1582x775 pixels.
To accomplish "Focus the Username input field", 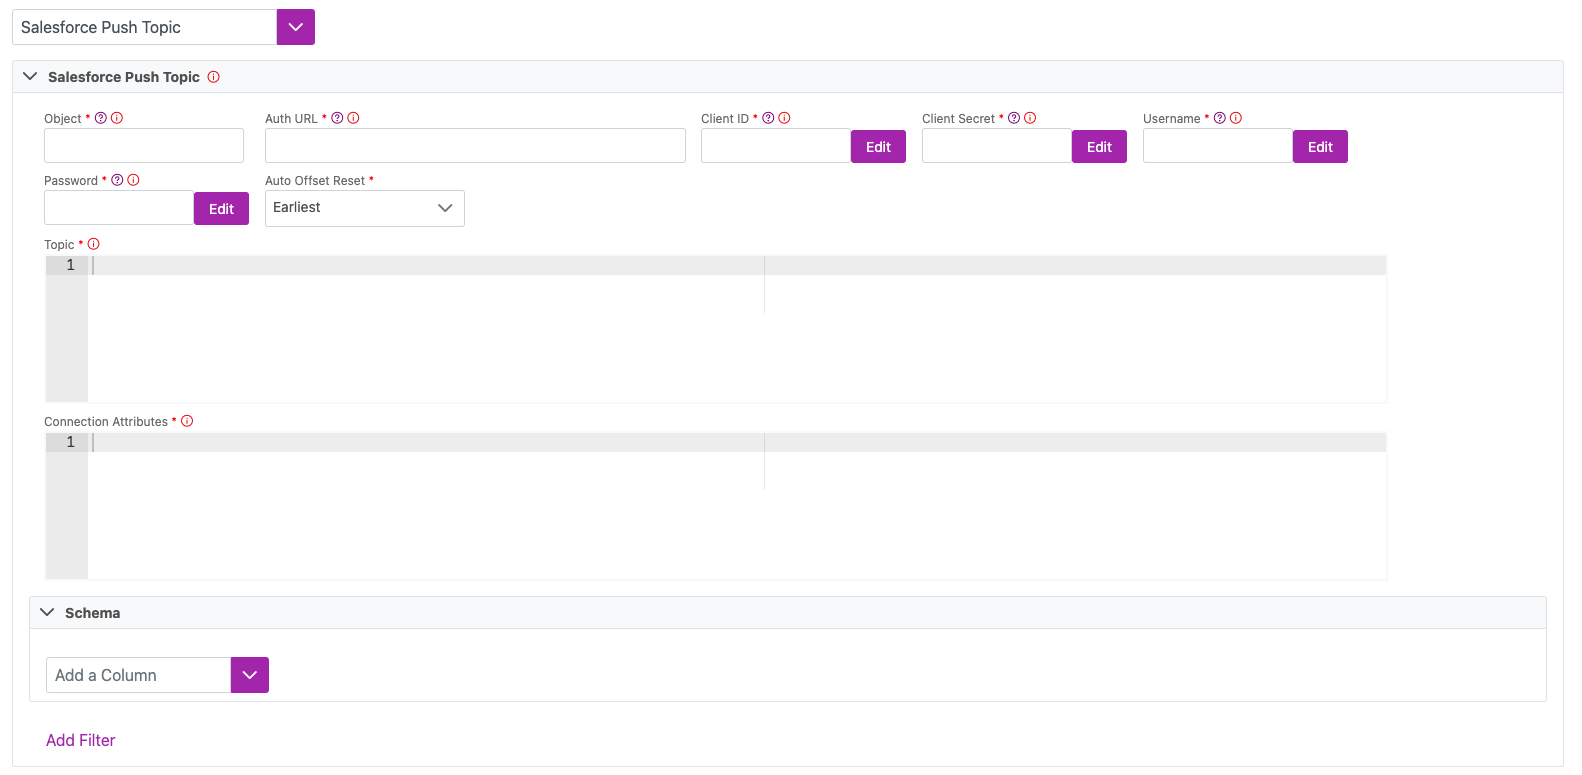I will click(1218, 146).
